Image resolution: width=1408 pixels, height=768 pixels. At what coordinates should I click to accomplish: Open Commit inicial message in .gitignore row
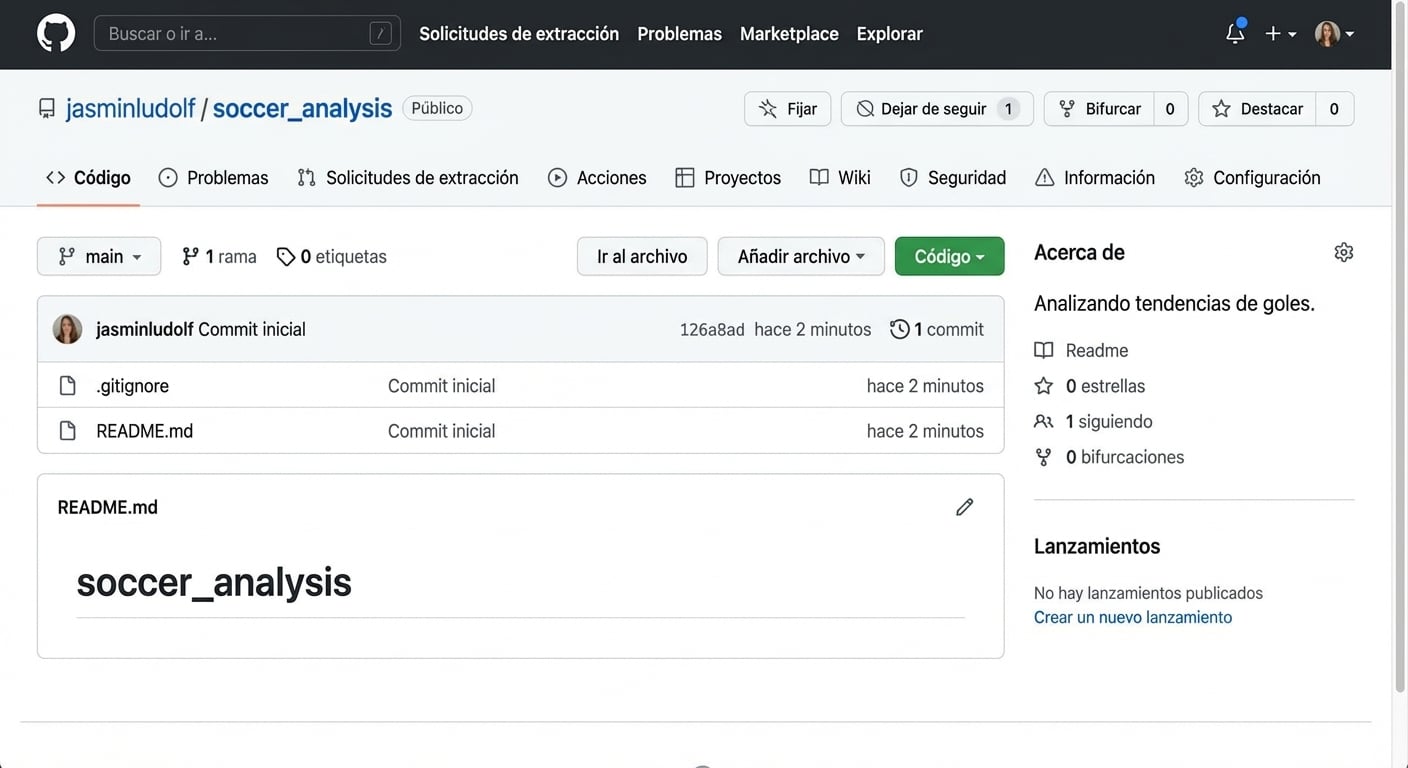(x=441, y=386)
